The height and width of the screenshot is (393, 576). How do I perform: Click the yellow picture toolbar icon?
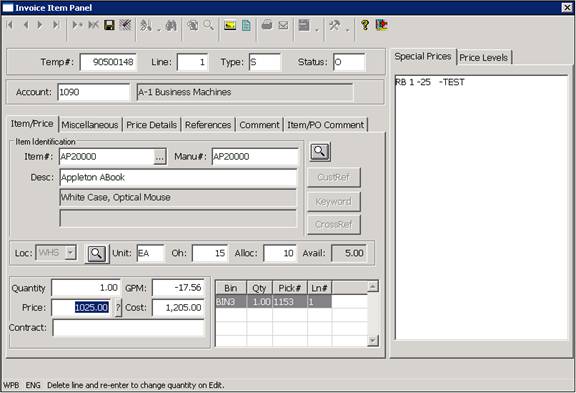[230, 25]
